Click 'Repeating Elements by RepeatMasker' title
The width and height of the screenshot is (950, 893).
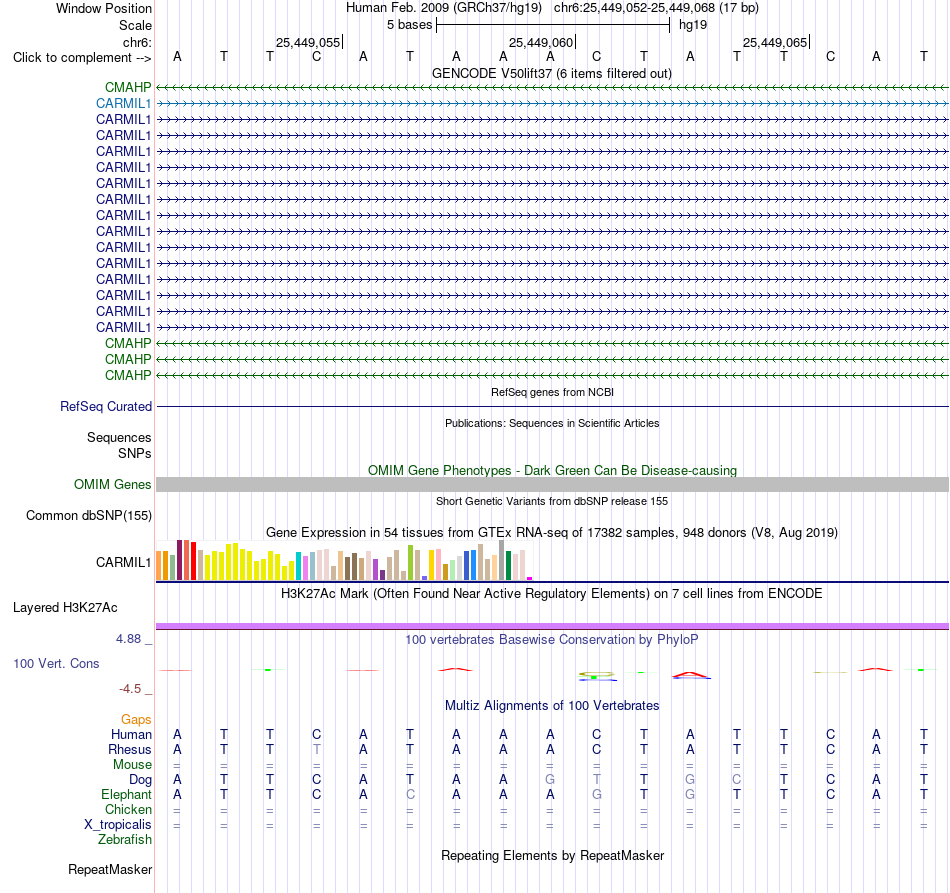click(x=552, y=855)
